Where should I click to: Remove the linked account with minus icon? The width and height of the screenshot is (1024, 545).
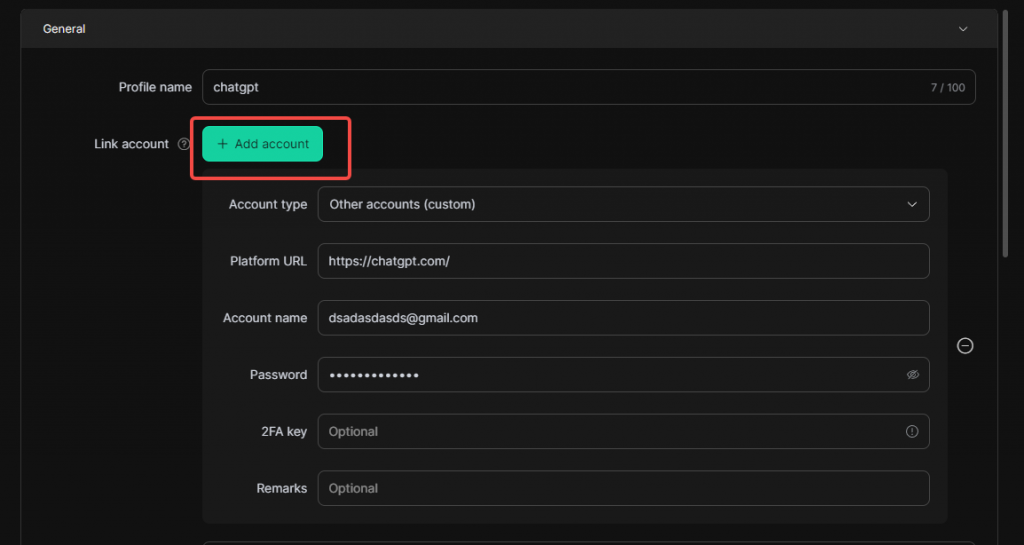coord(965,346)
